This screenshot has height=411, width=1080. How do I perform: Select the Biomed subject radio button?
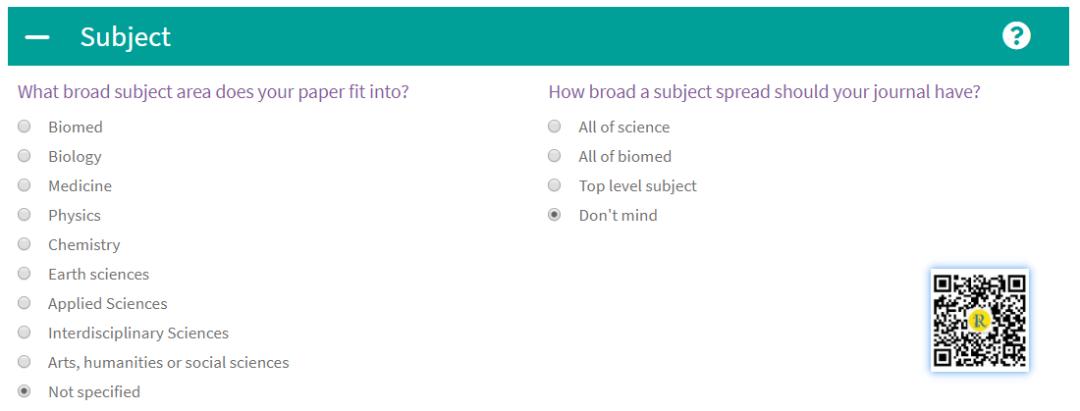tap(24, 127)
